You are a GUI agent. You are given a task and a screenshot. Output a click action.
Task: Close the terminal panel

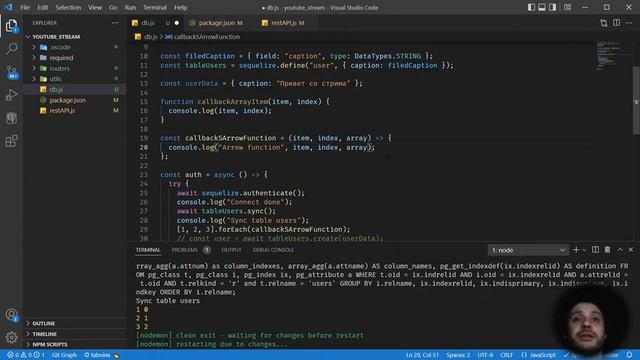[631, 250]
